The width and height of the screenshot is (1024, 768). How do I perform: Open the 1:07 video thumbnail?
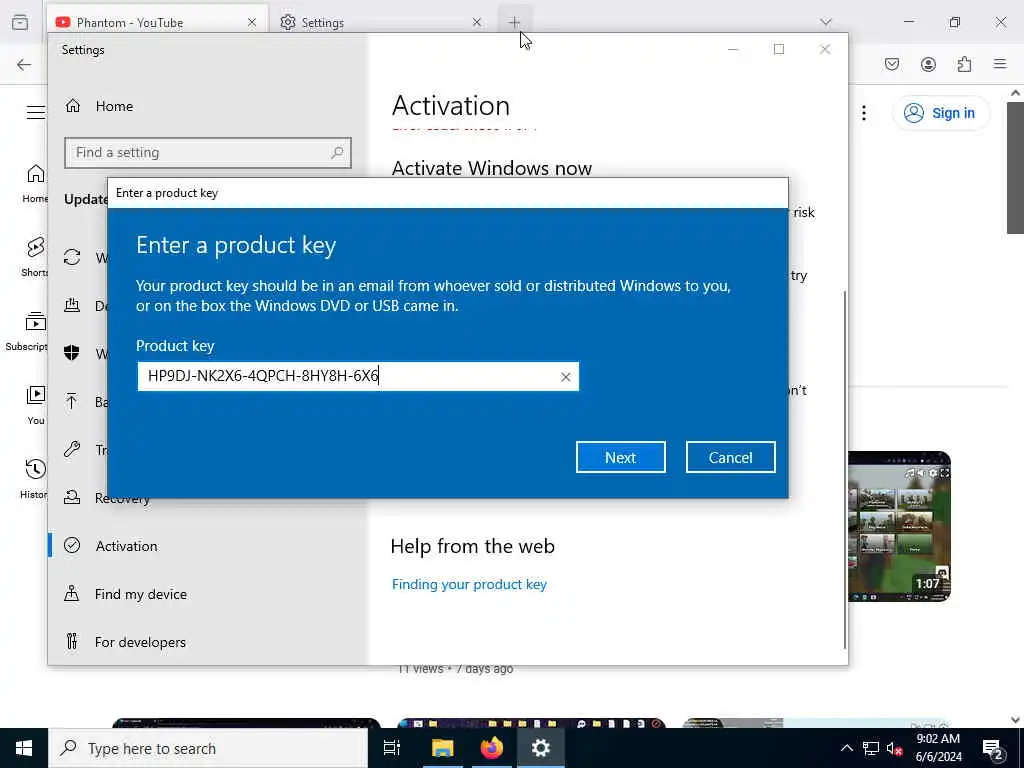(x=899, y=526)
